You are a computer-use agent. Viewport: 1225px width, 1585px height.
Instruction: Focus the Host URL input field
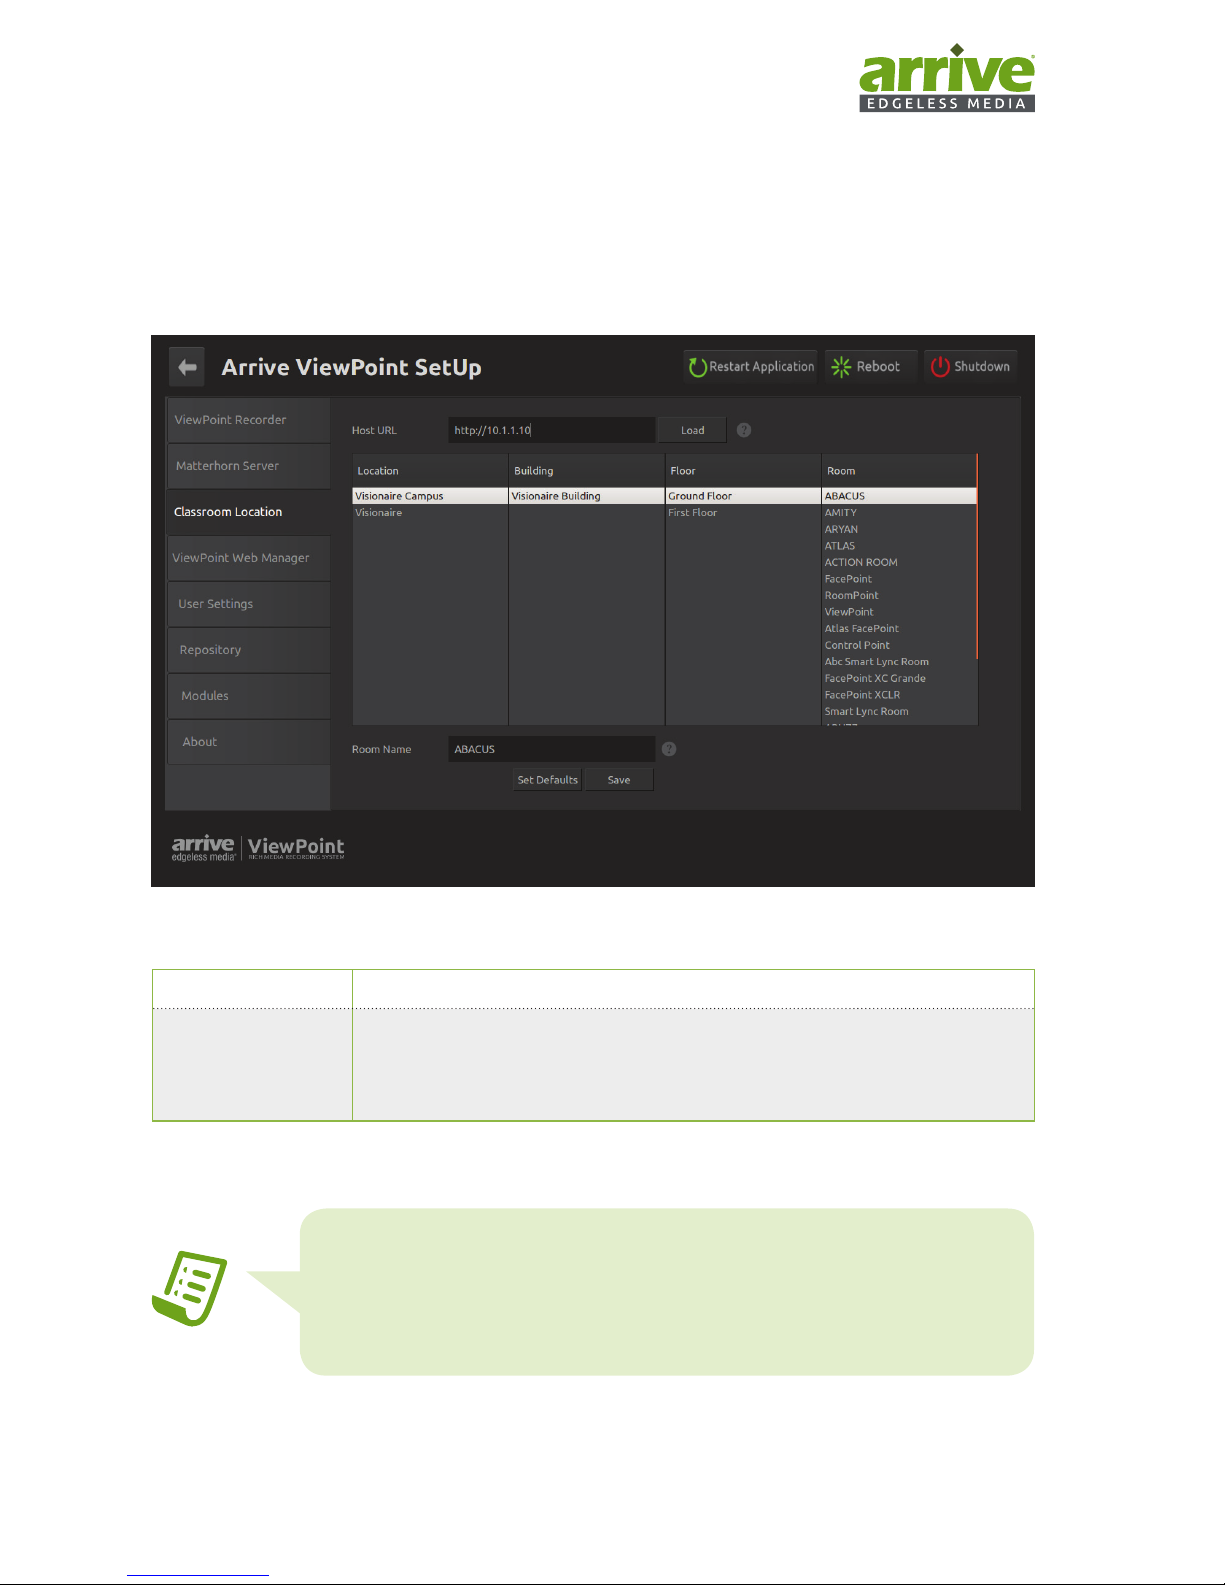[x=551, y=430]
